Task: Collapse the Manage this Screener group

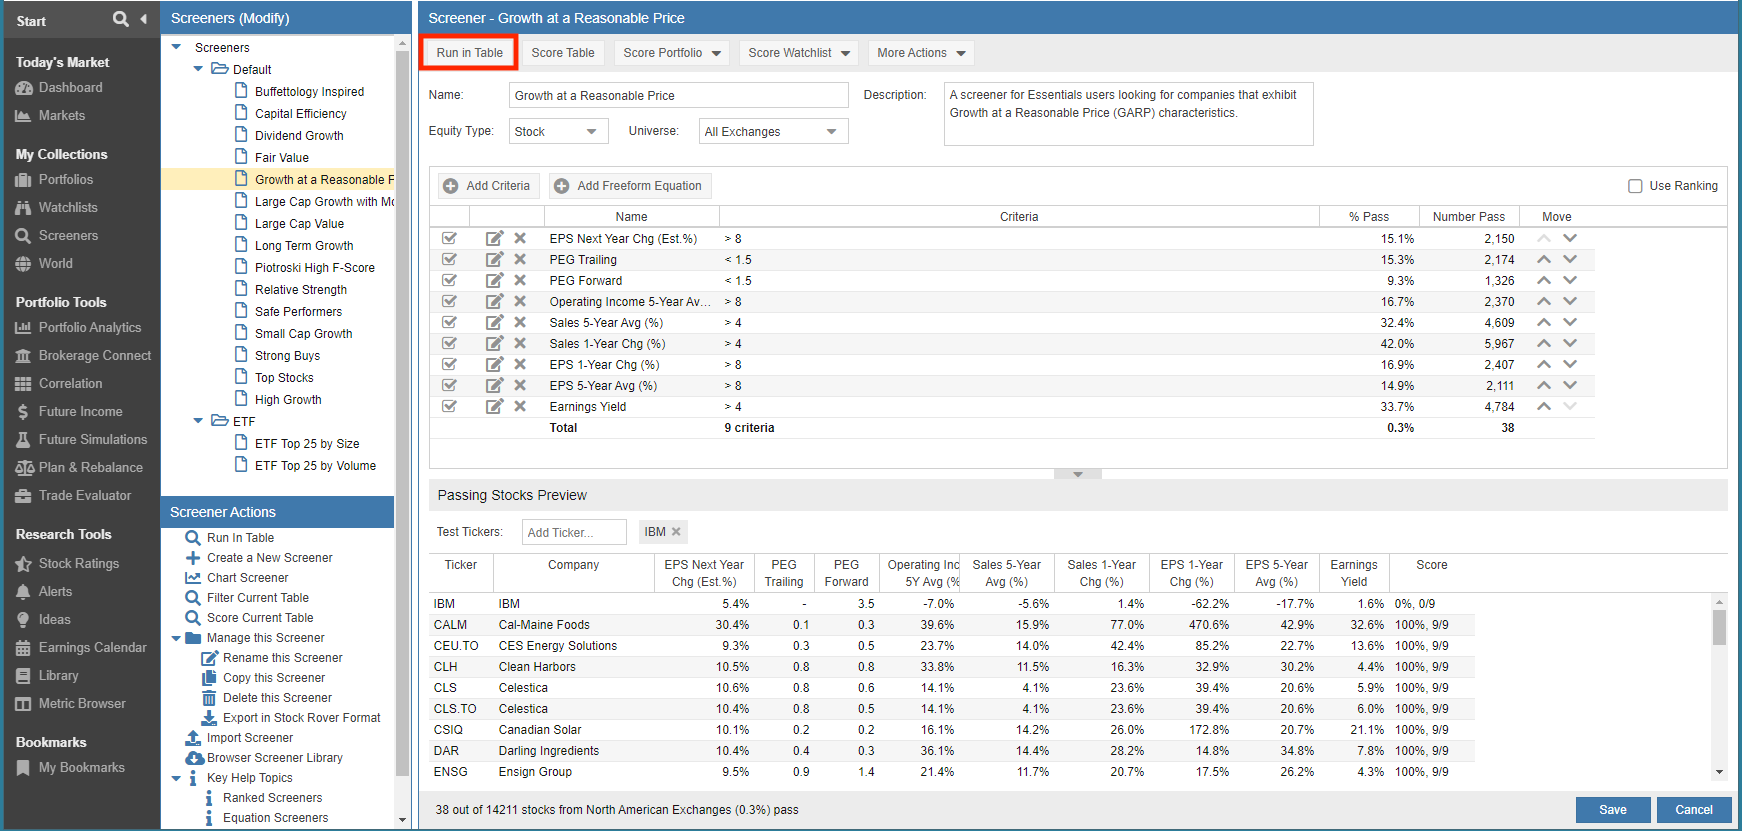Action: click(177, 638)
